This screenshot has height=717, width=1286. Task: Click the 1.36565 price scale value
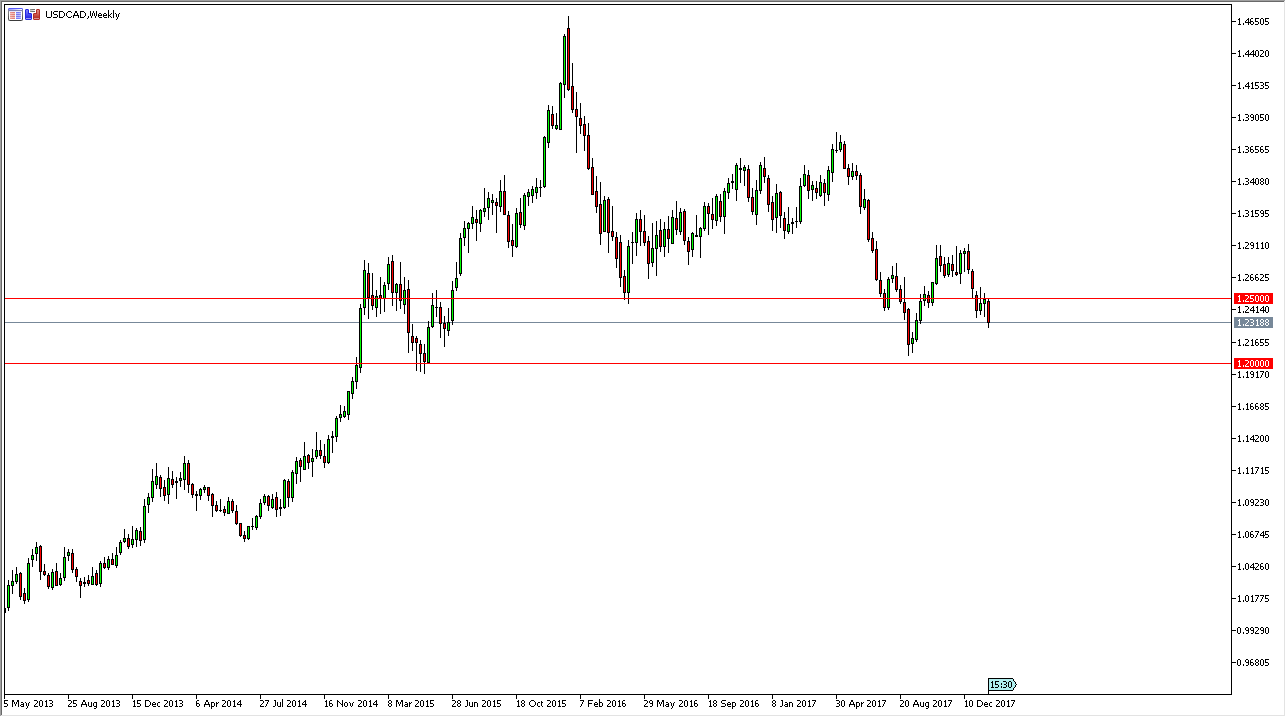1255,149
